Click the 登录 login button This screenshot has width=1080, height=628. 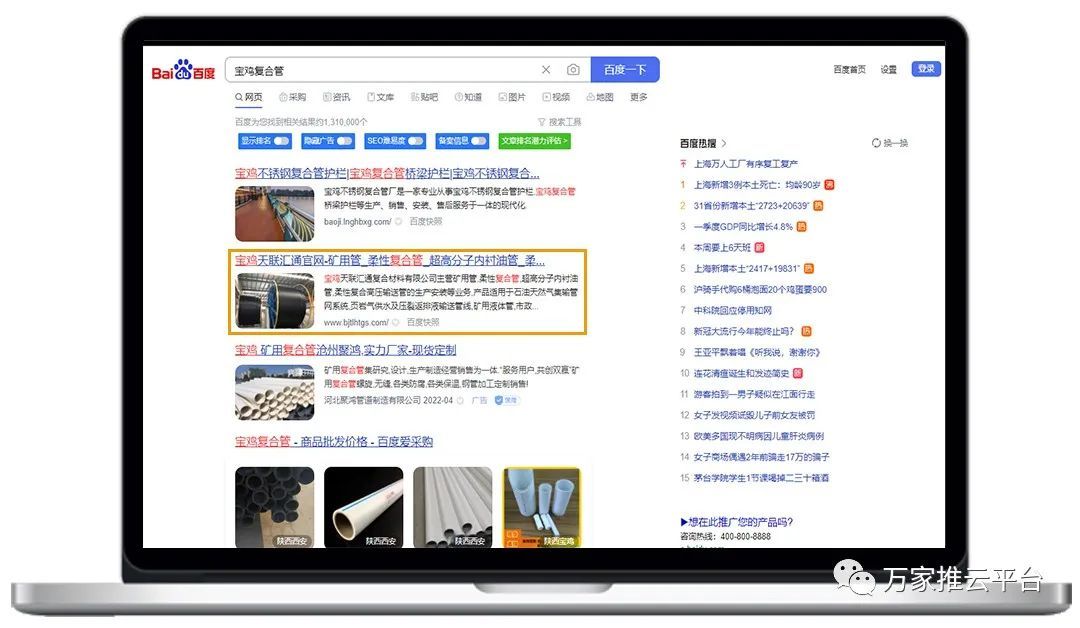(926, 69)
